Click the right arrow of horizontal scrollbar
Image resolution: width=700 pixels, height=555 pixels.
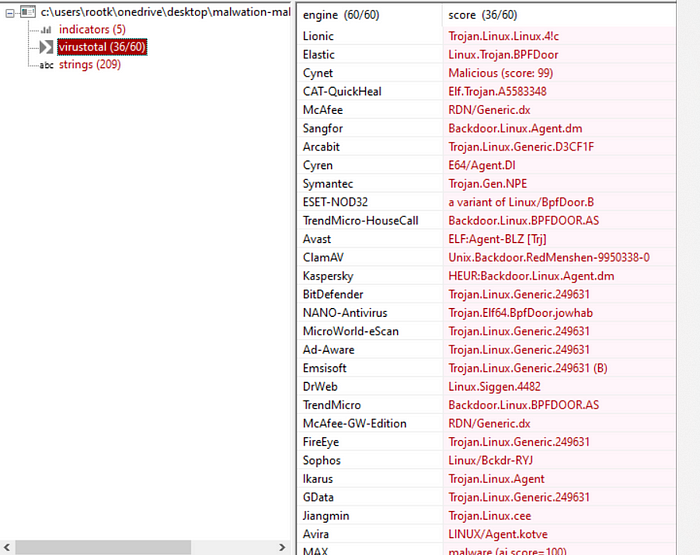(x=282, y=547)
